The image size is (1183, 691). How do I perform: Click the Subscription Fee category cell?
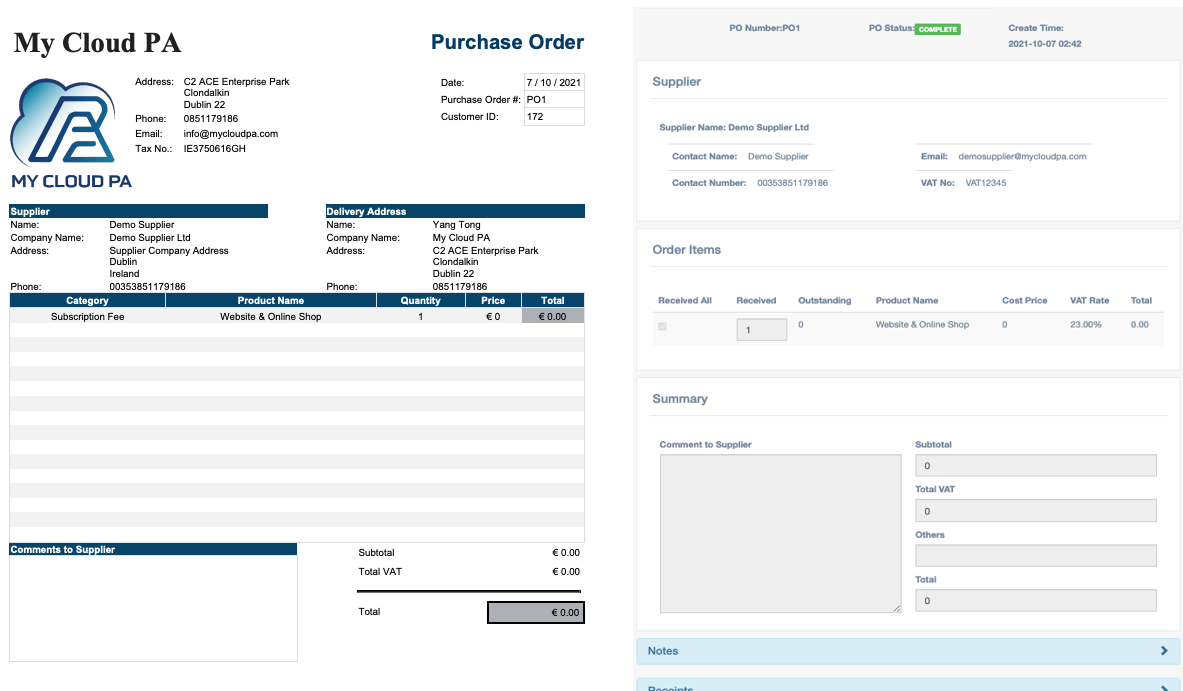tap(88, 317)
